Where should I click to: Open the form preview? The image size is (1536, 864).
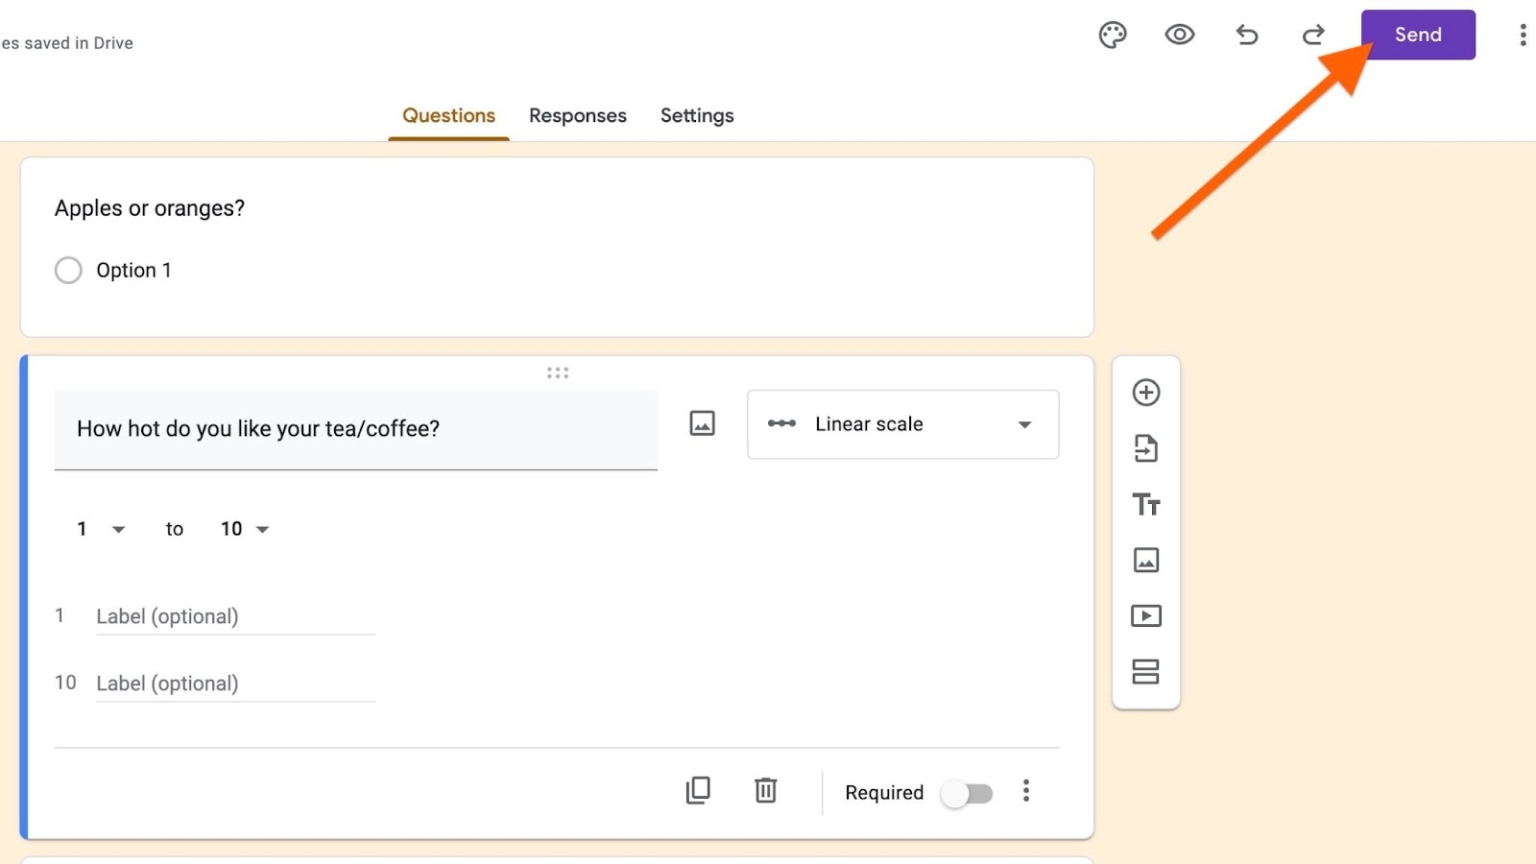tap(1180, 34)
